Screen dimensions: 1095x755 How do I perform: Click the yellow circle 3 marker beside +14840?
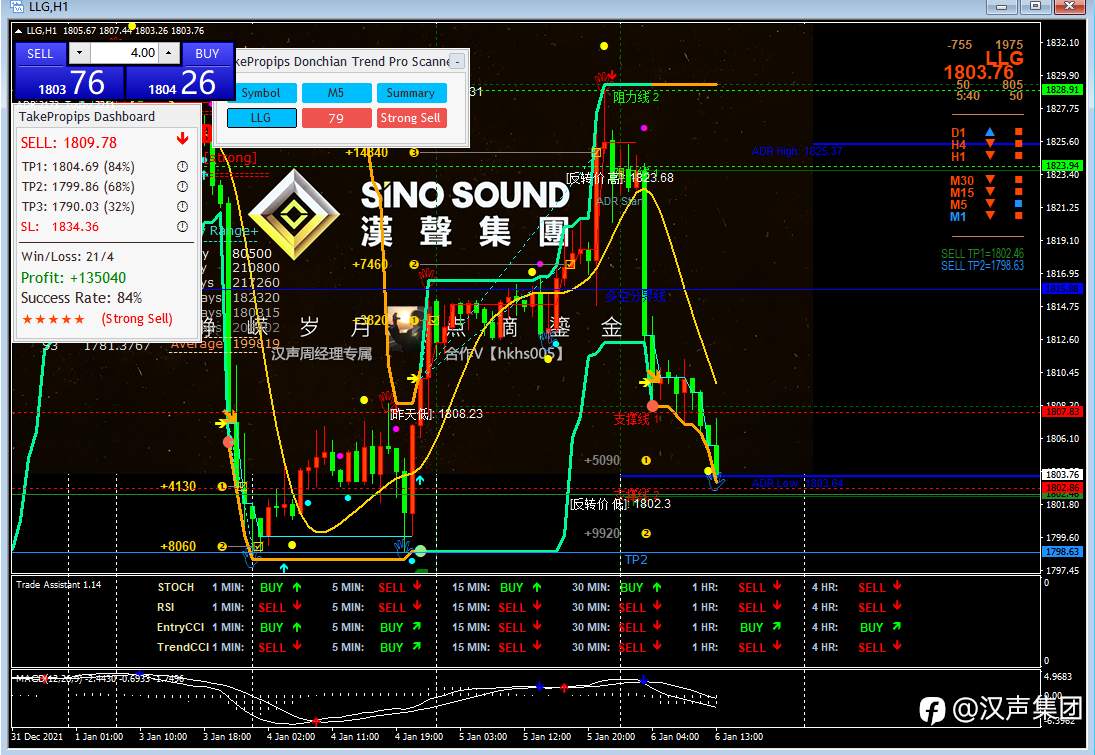coord(414,152)
